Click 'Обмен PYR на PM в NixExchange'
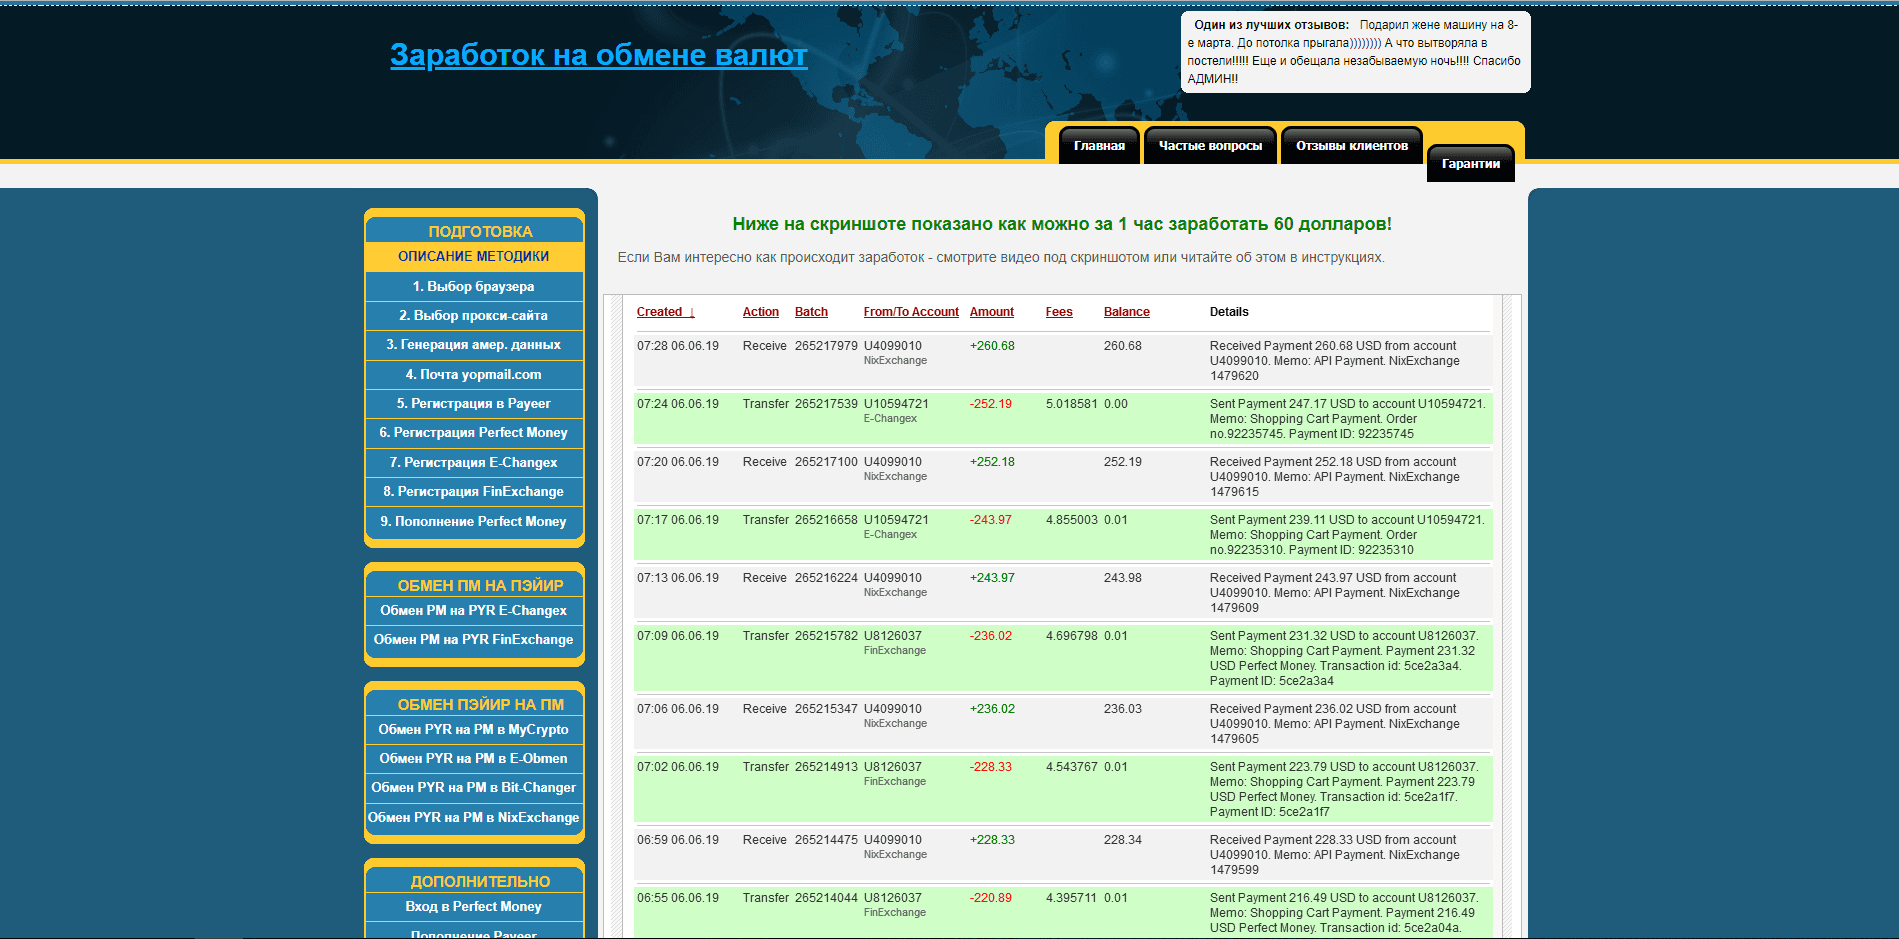Screen dimensions: 1899x939 (x=473, y=818)
